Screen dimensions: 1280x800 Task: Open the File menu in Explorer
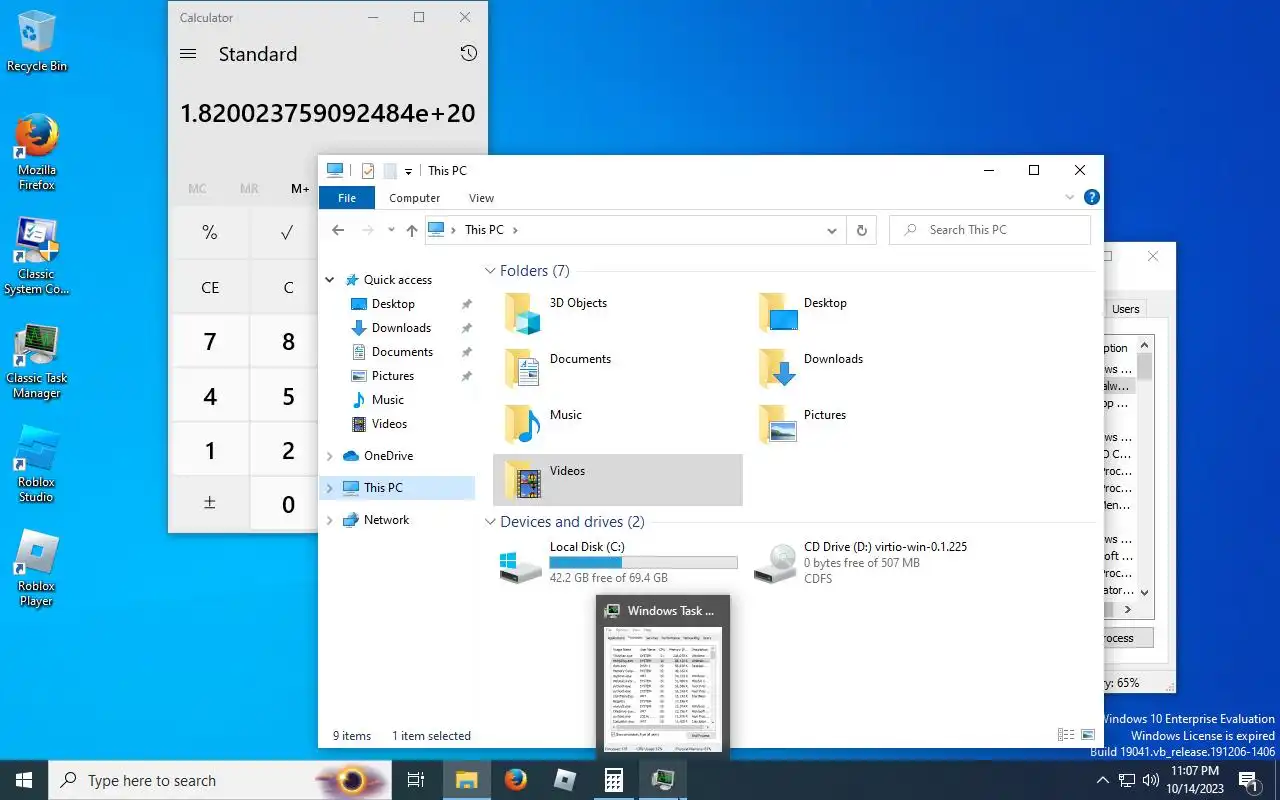pos(347,198)
